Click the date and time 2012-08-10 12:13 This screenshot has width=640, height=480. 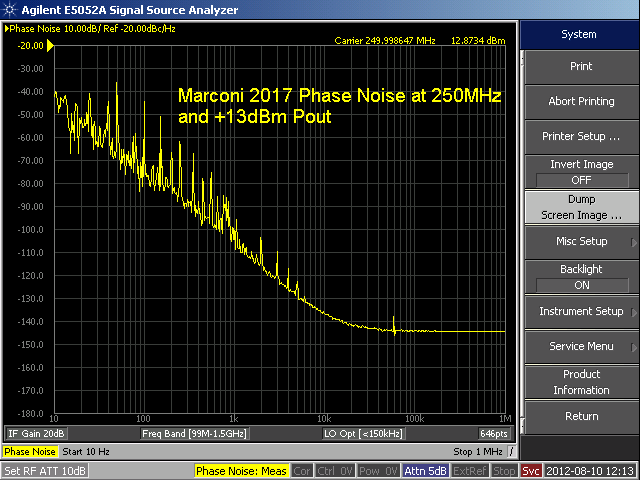coord(590,471)
